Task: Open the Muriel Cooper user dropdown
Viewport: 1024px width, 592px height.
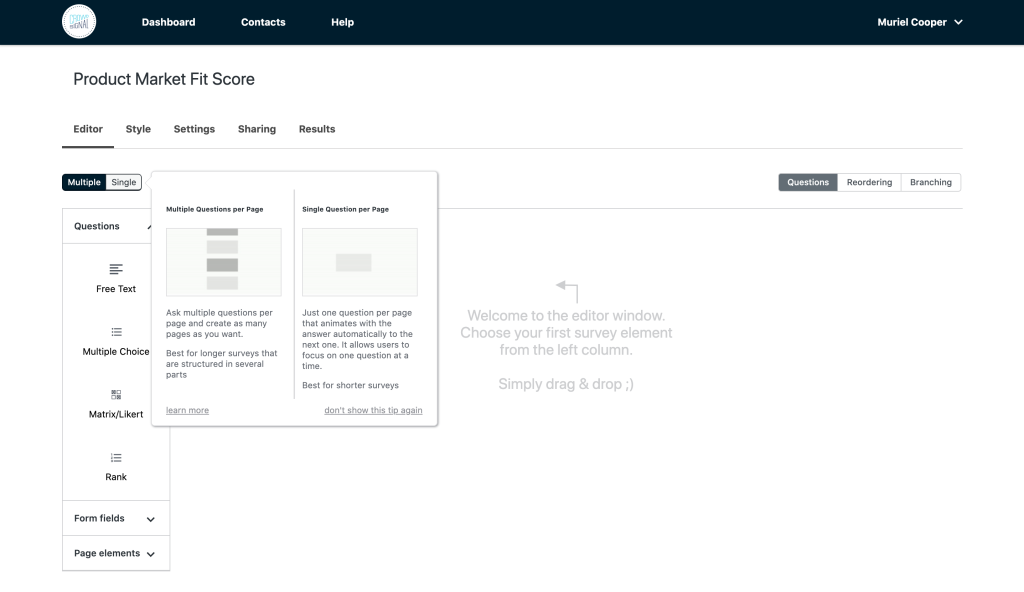Action: (x=919, y=22)
